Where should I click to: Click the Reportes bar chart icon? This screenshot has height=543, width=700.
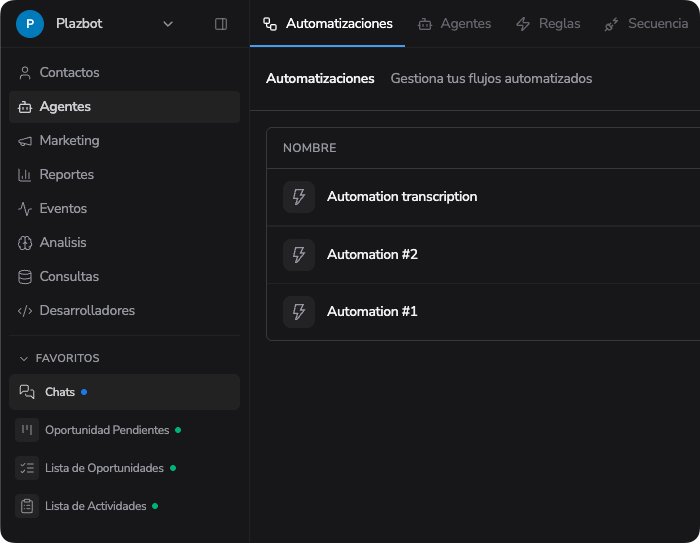point(25,175)
